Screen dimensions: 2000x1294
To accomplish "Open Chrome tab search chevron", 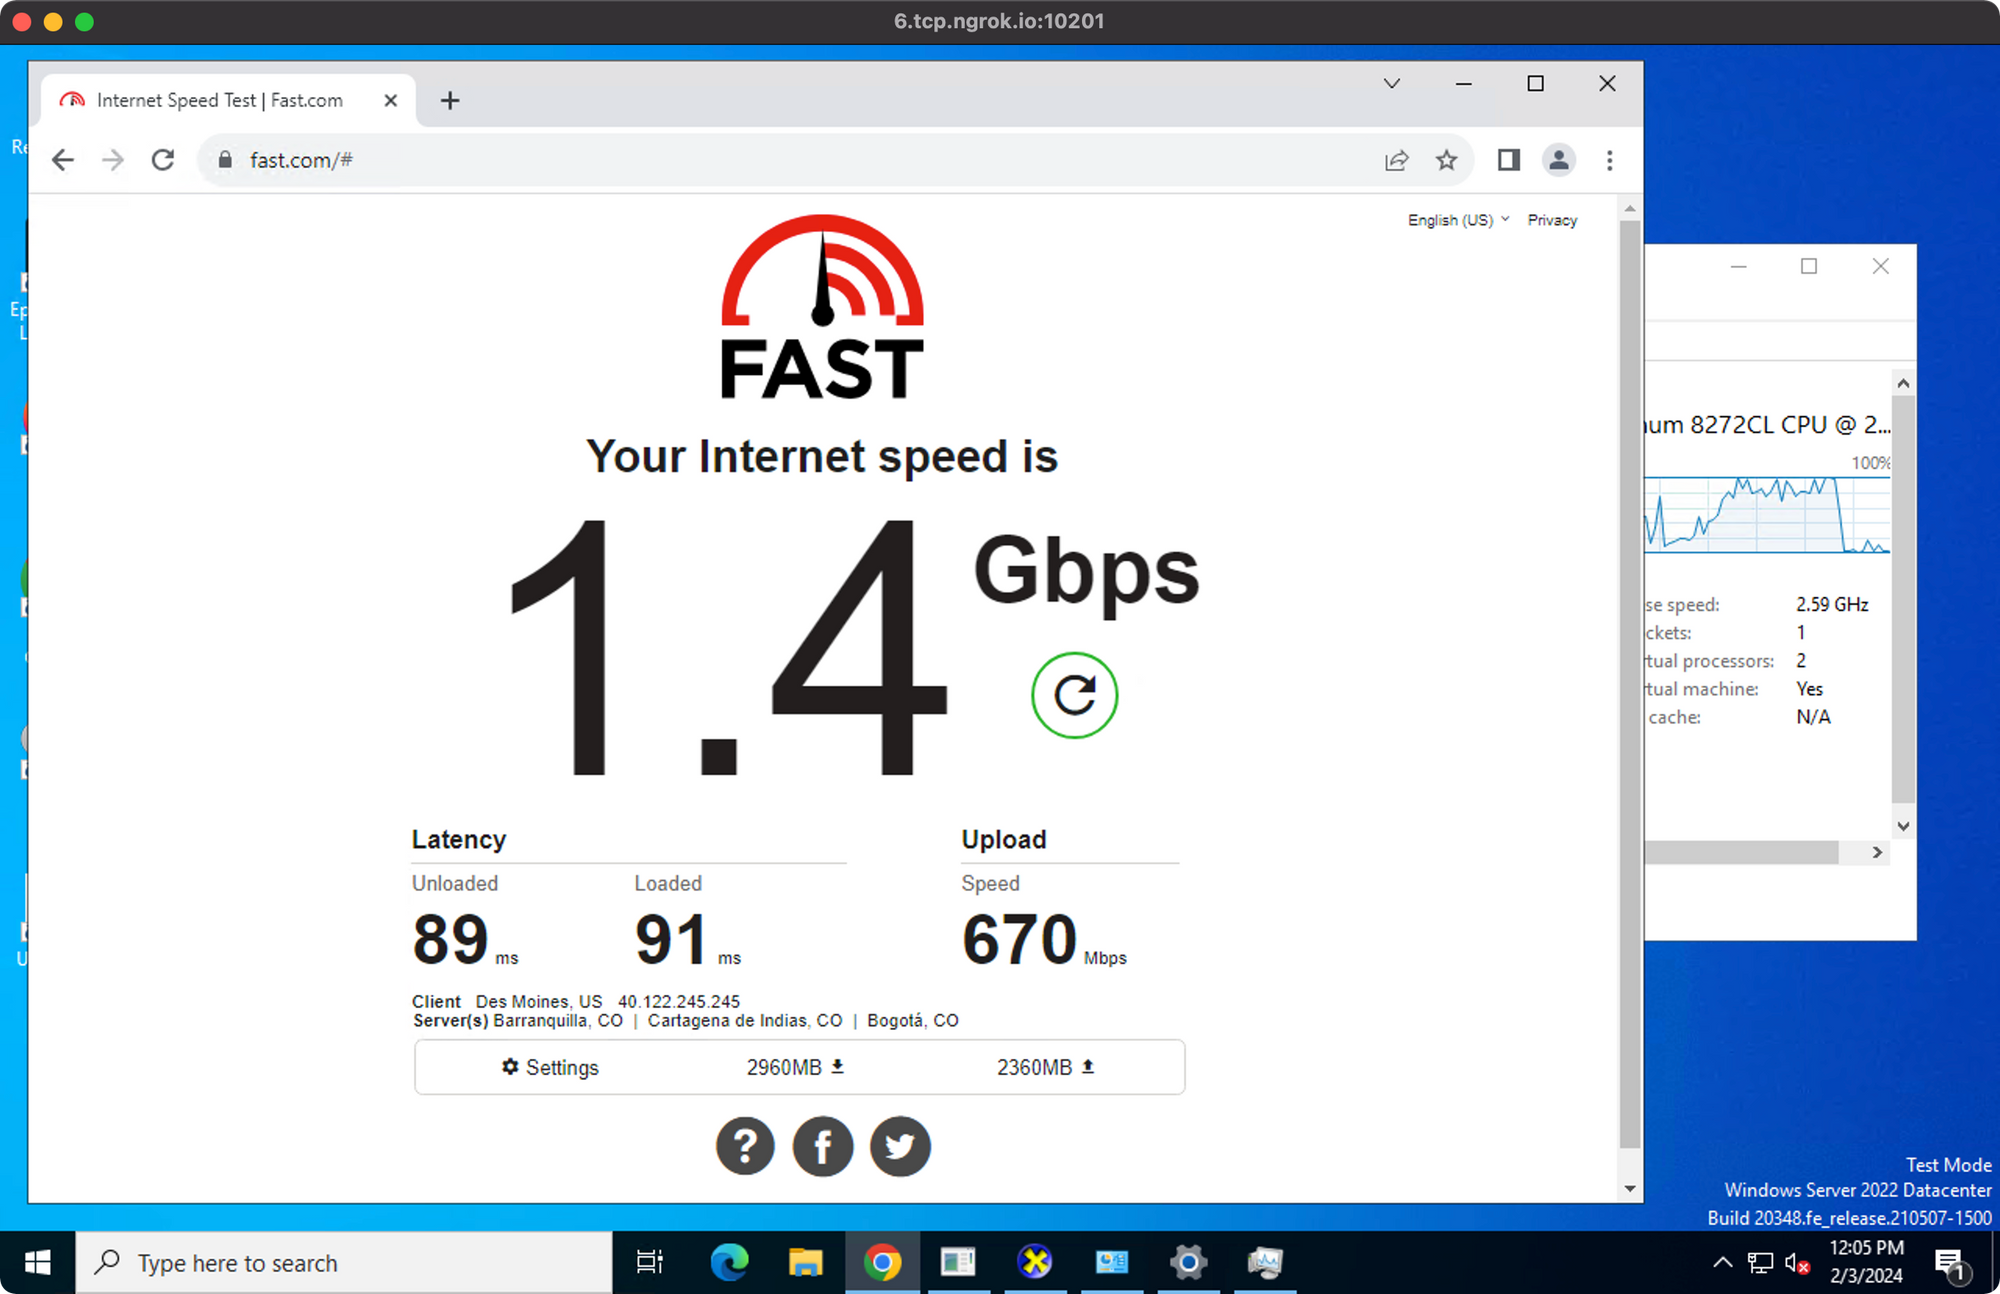I will (x=1391, y=84).
